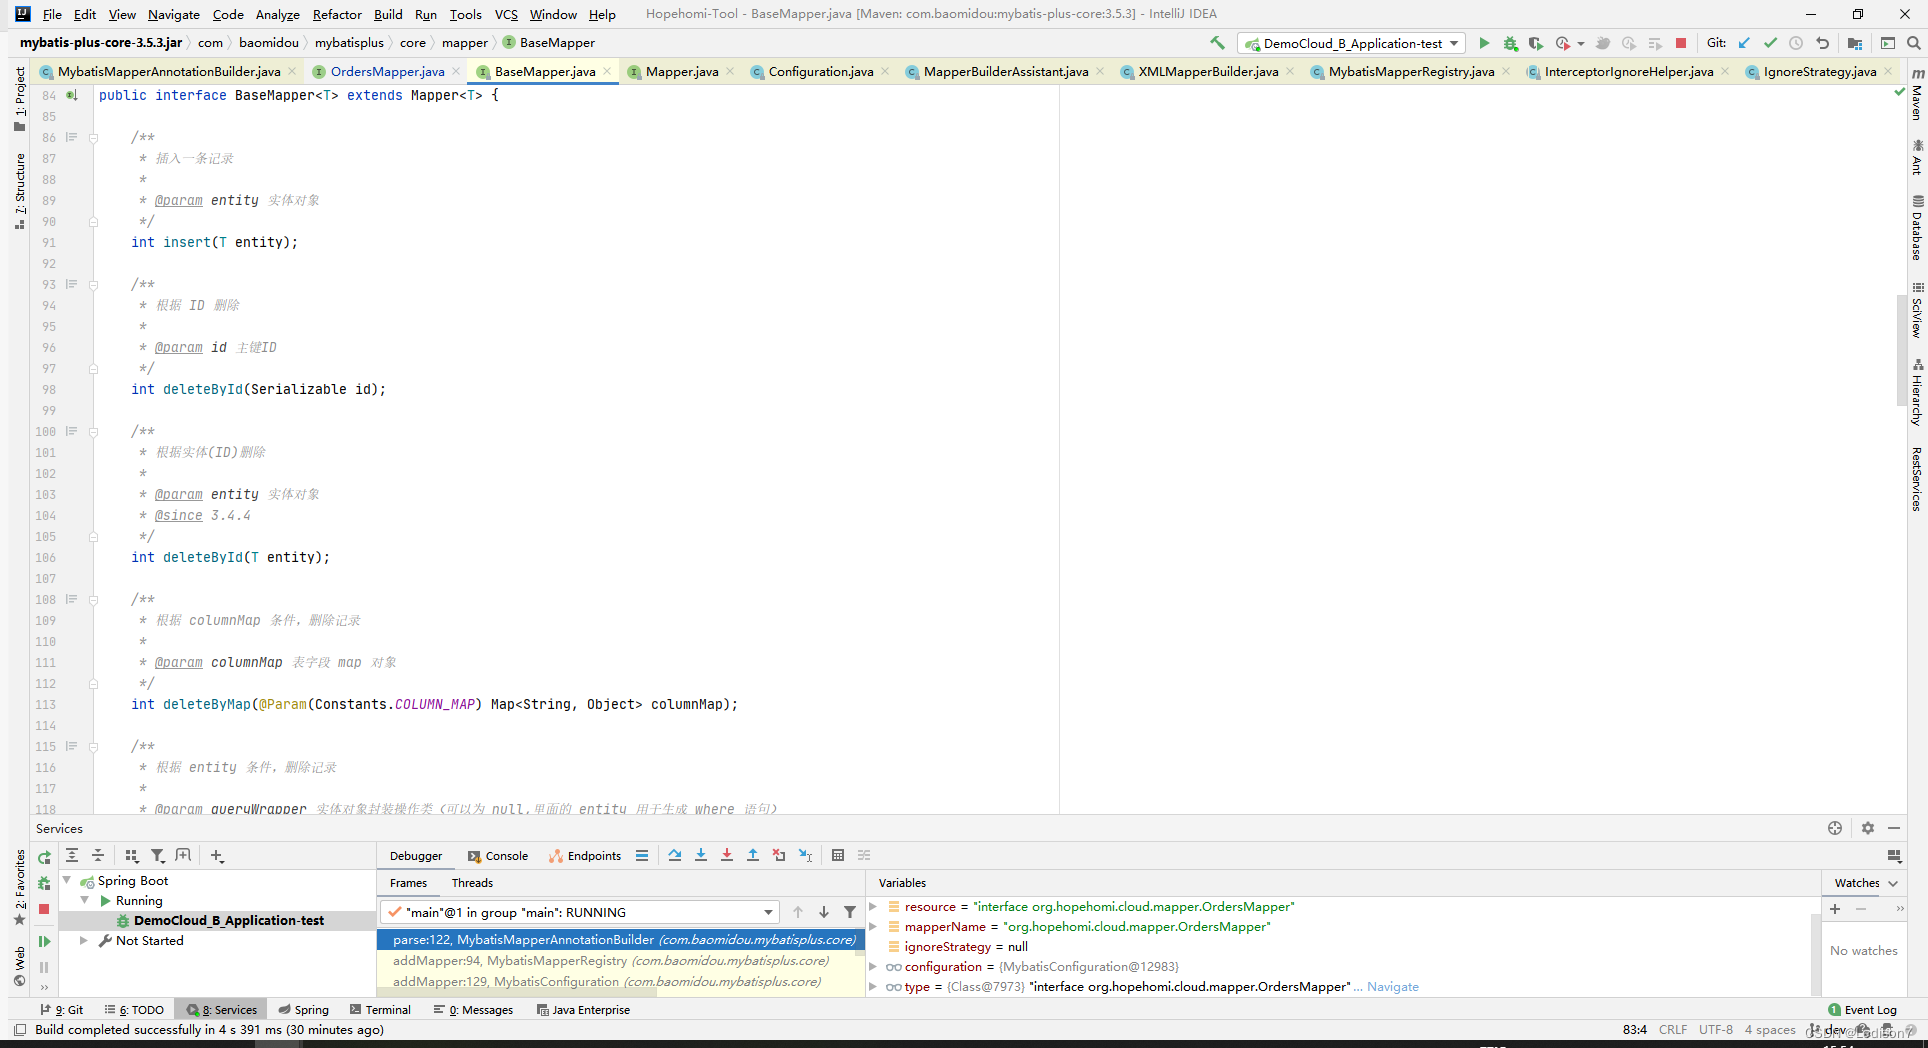1928x1048 pixels.
Task: Click the Navigate link beside type variable
Action: (x=1392, y=987)
